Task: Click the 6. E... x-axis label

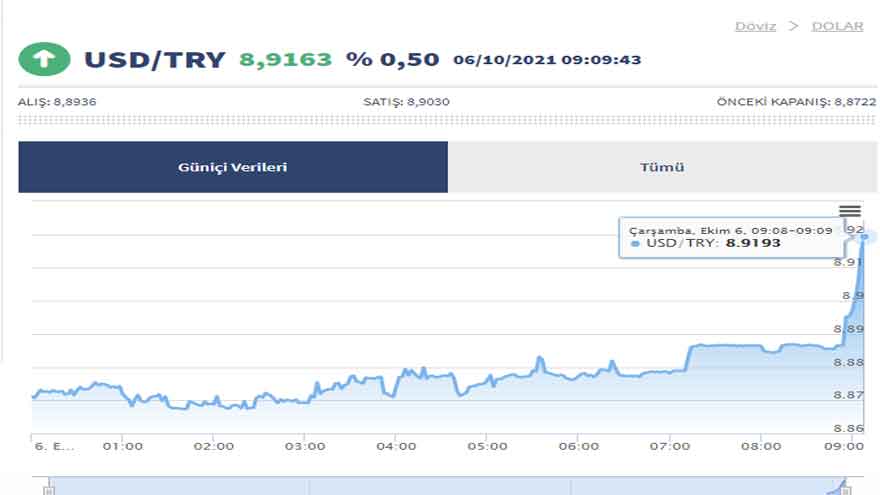Action: [x=54, y=446]
